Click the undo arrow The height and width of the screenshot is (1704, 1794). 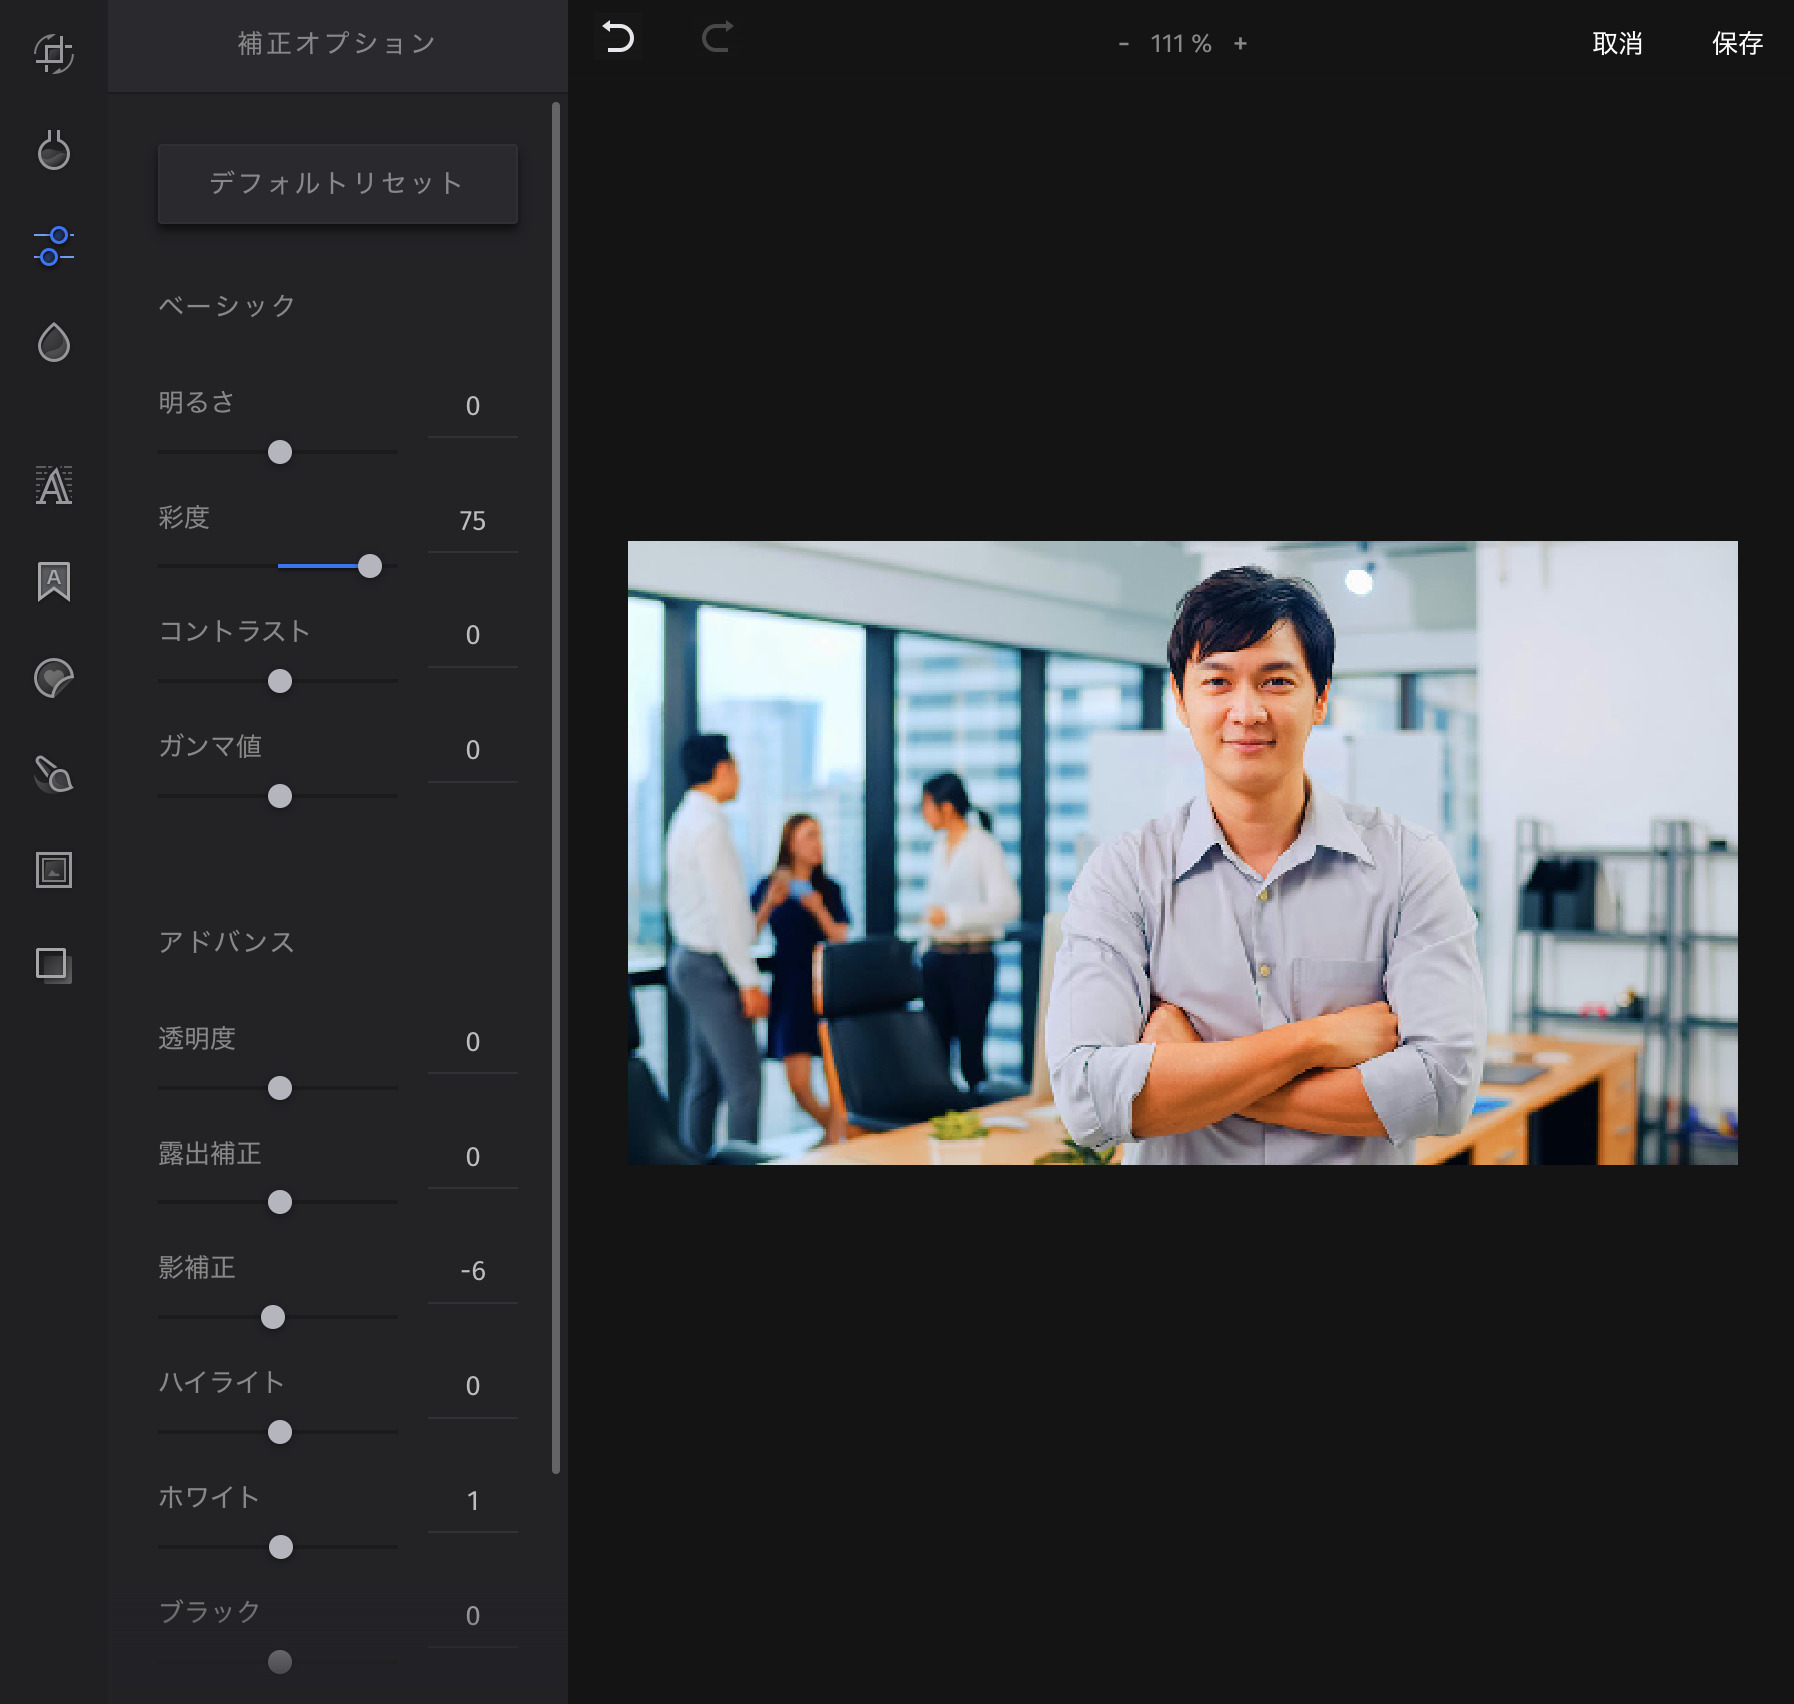[x=619, y=38]
